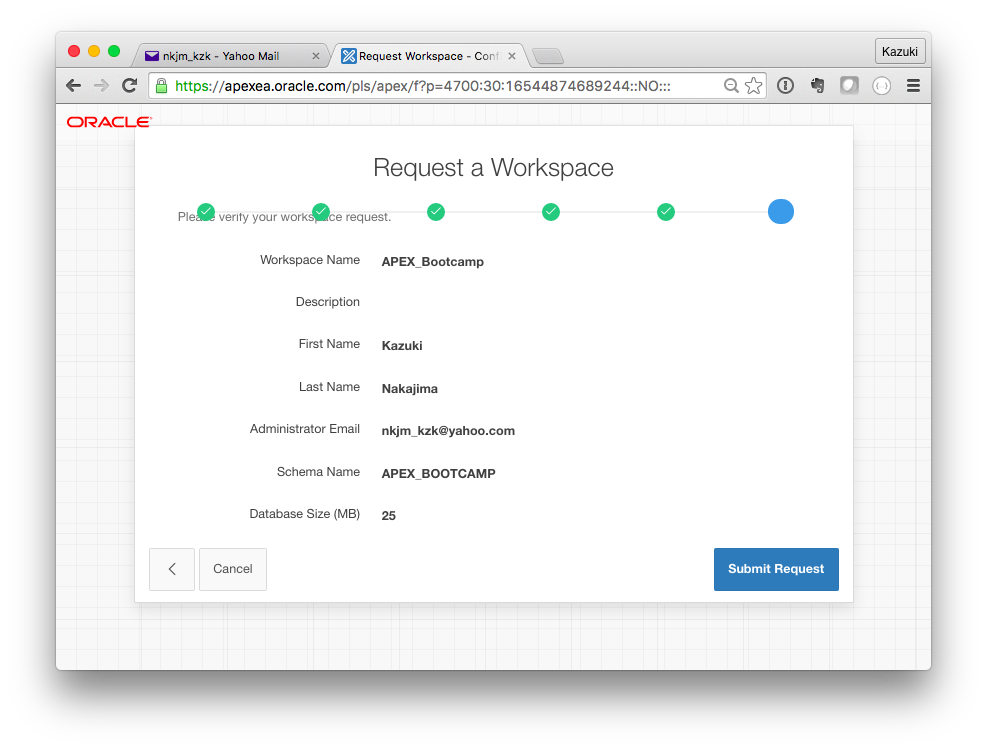Maximize the window with green button
Image resolution: width=987 pixels, height=750 pixels.
tap(114, 51)
